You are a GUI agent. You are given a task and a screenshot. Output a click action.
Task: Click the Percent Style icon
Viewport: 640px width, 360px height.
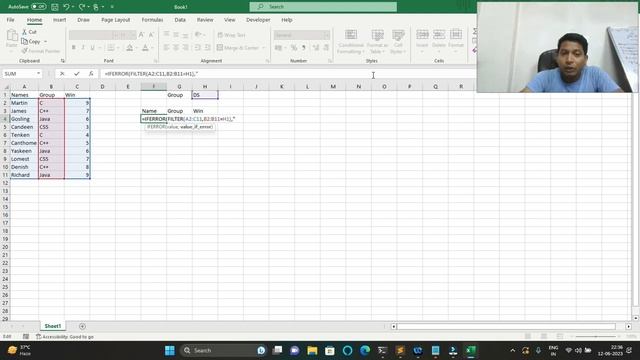coord(294,48)
